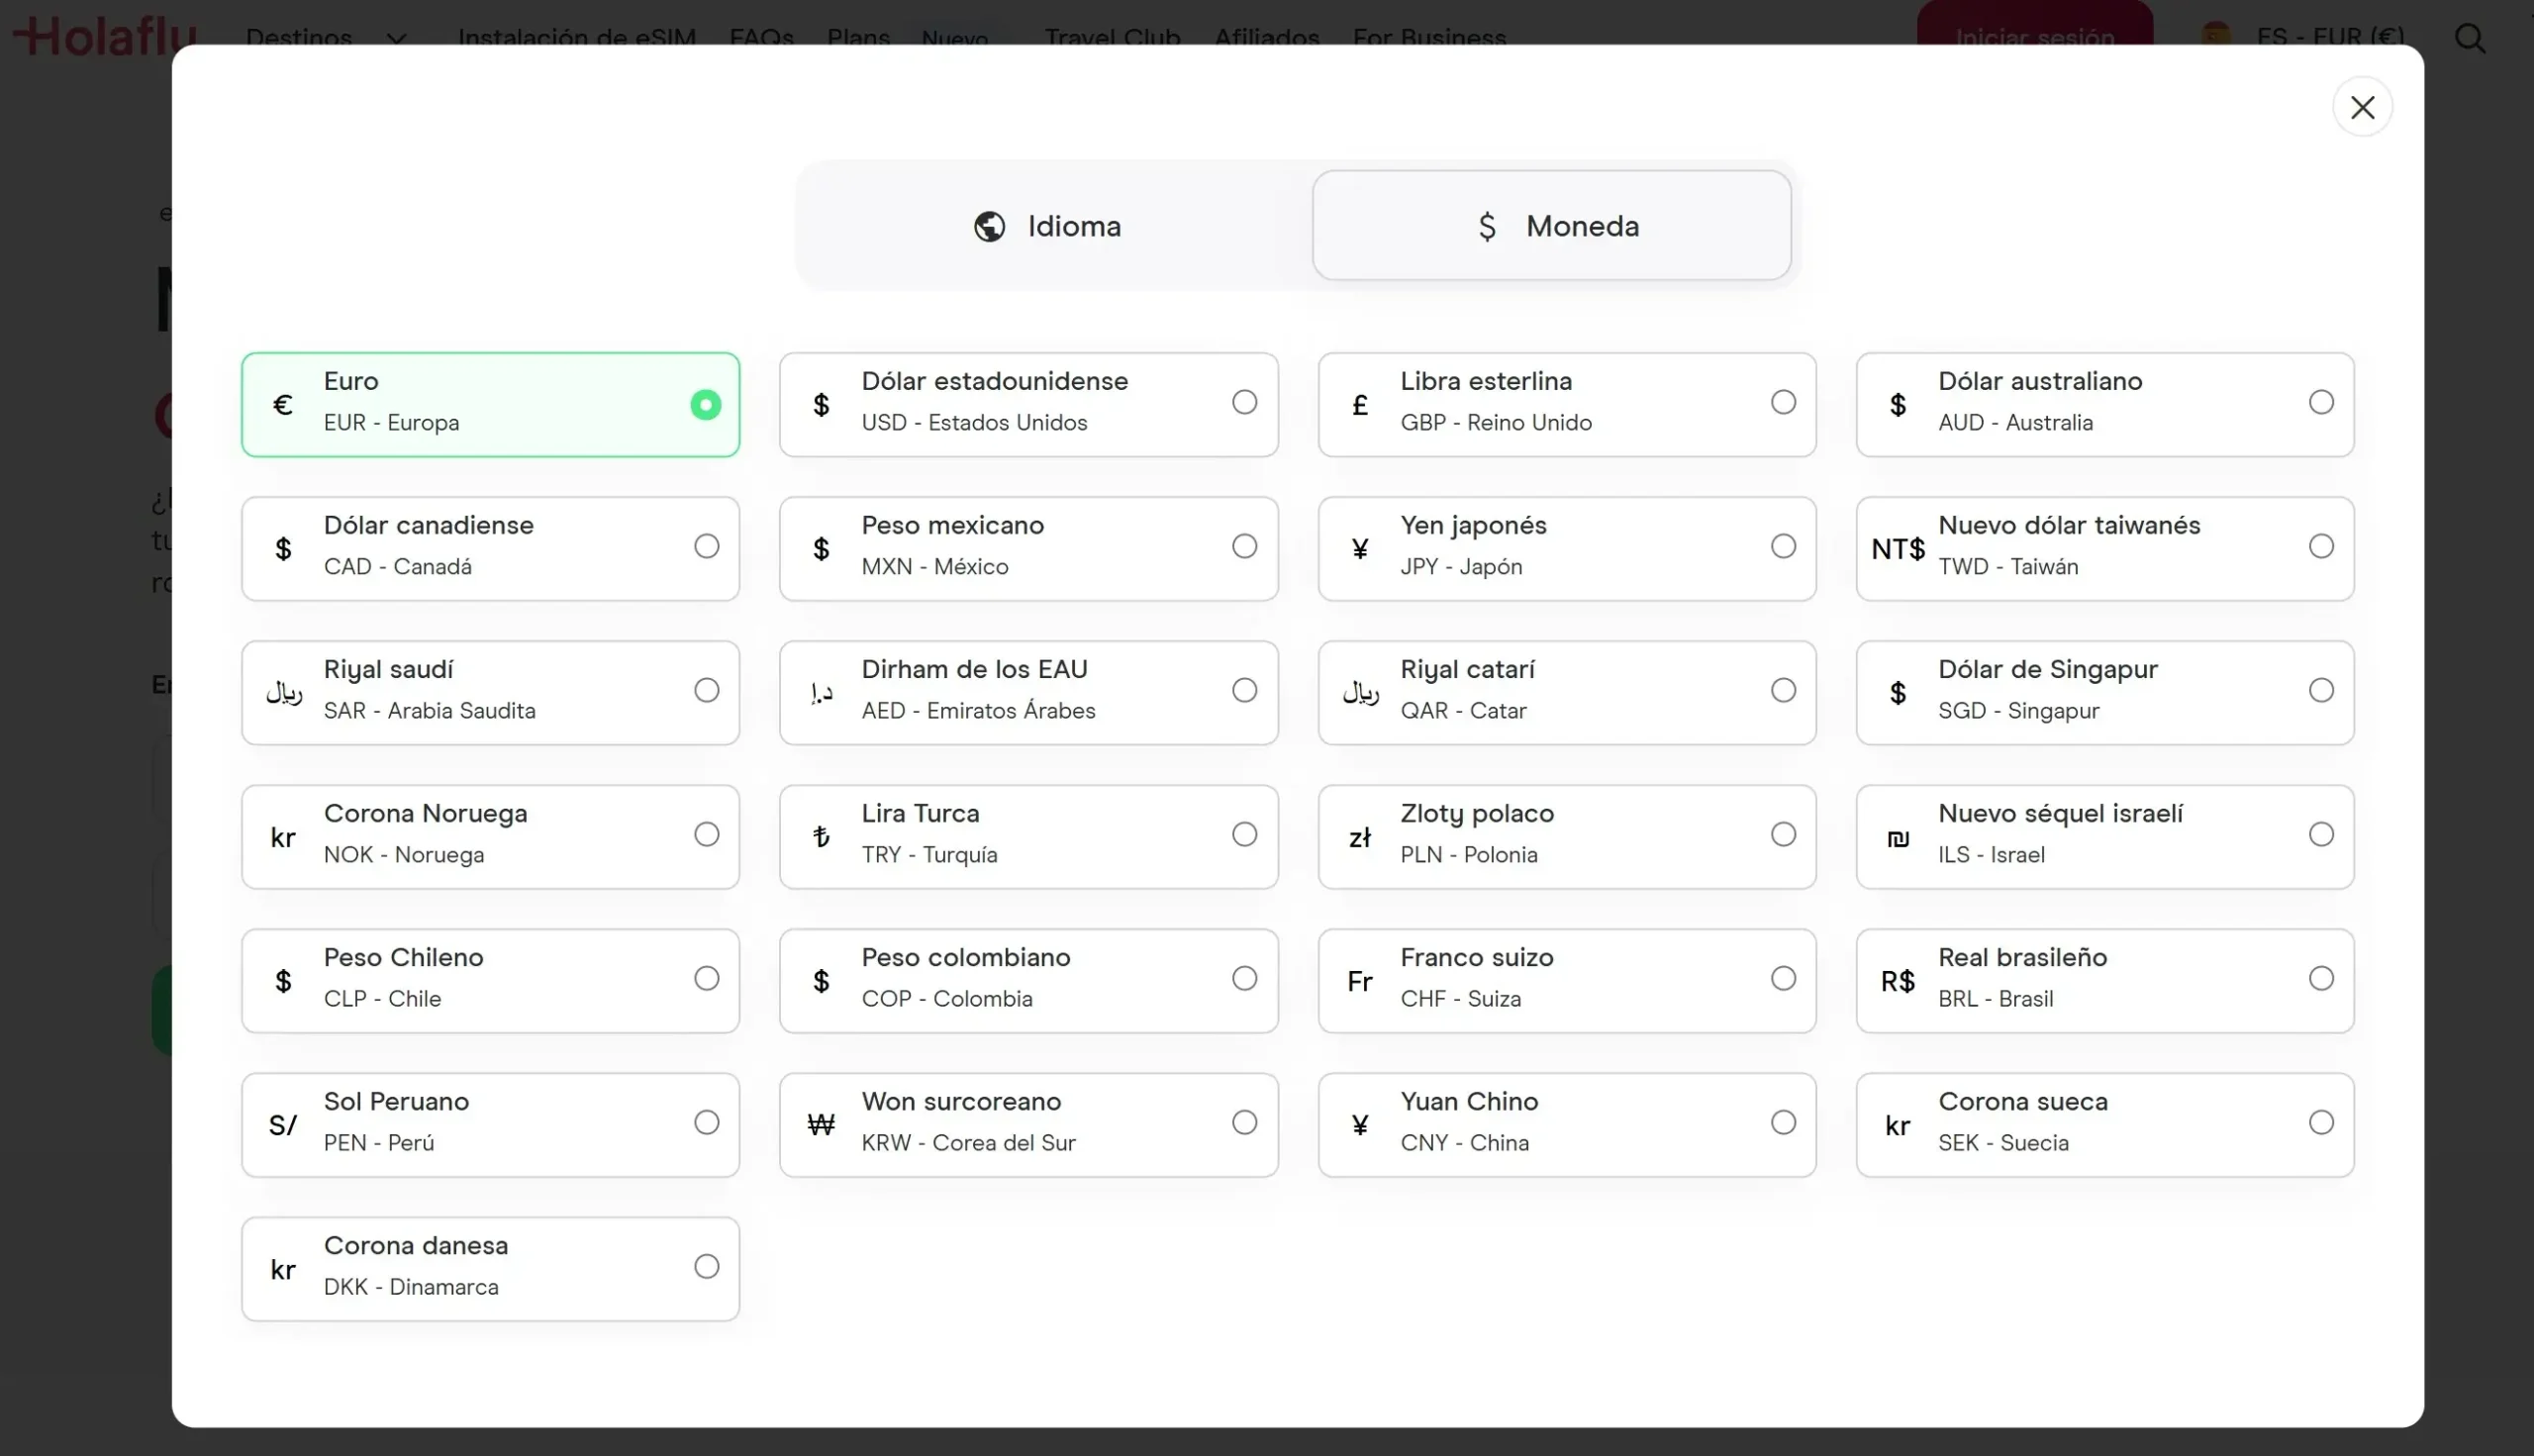Image resolution: width=2534 pixels, height=1456 pixels.
Task: Click the South Korean won symbol icon
Action: [x=821, y=1125]
